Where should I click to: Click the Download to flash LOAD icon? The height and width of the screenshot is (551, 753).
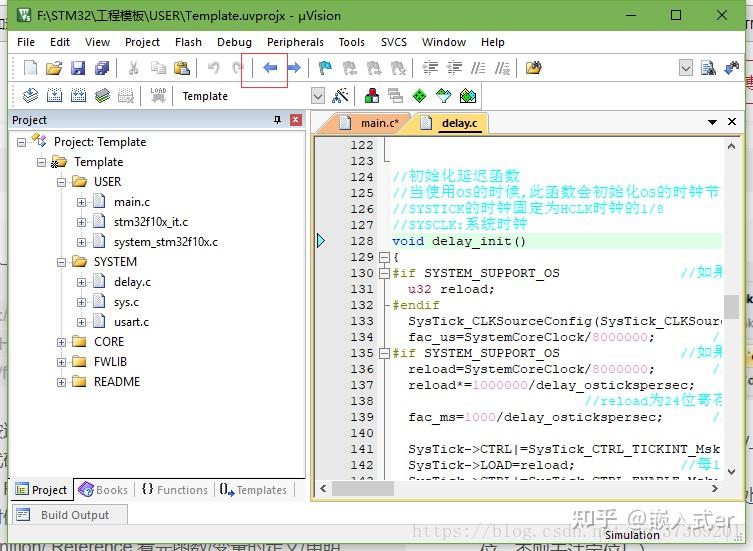click(x=158, y=96)
